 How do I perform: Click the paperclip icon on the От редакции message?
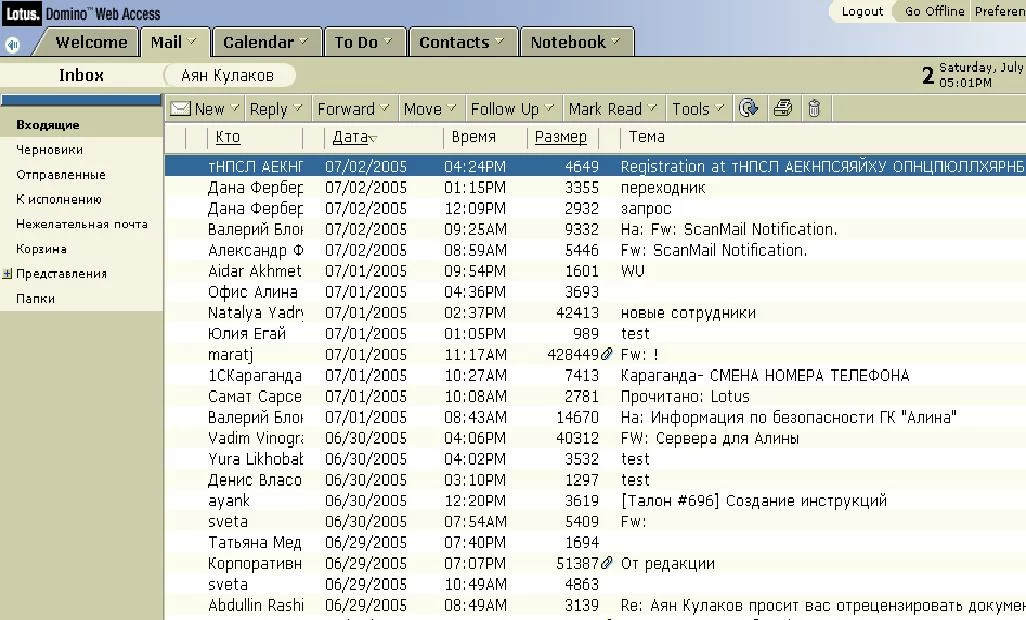pyautogui.click(x=606, y=564)
